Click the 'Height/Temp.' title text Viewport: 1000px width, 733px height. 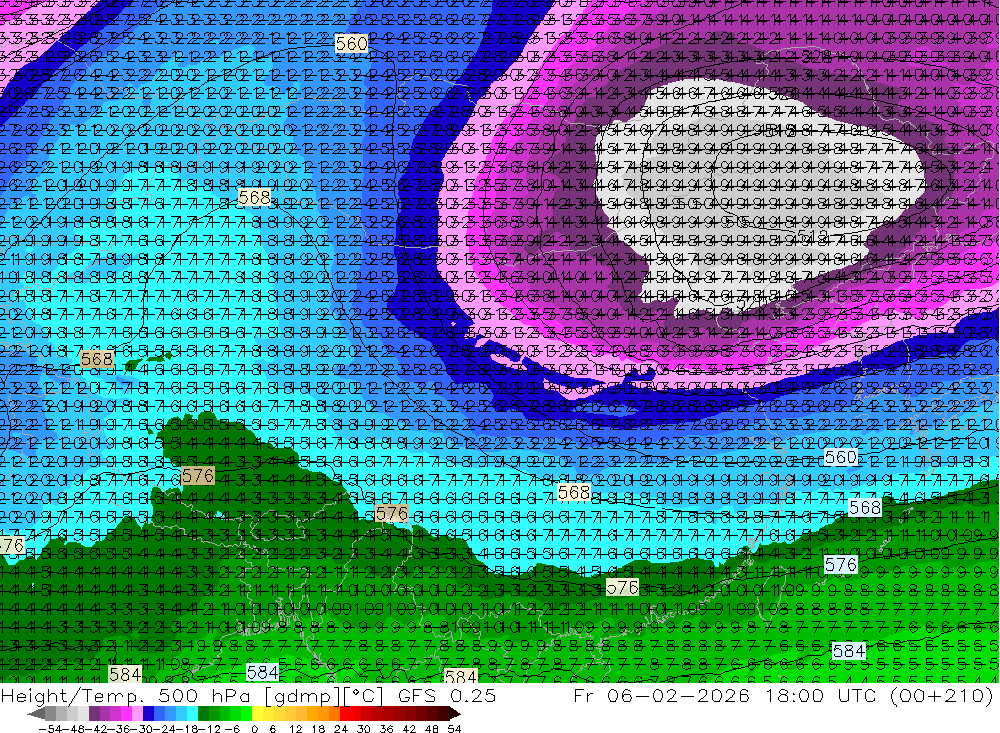coord(71,696)
